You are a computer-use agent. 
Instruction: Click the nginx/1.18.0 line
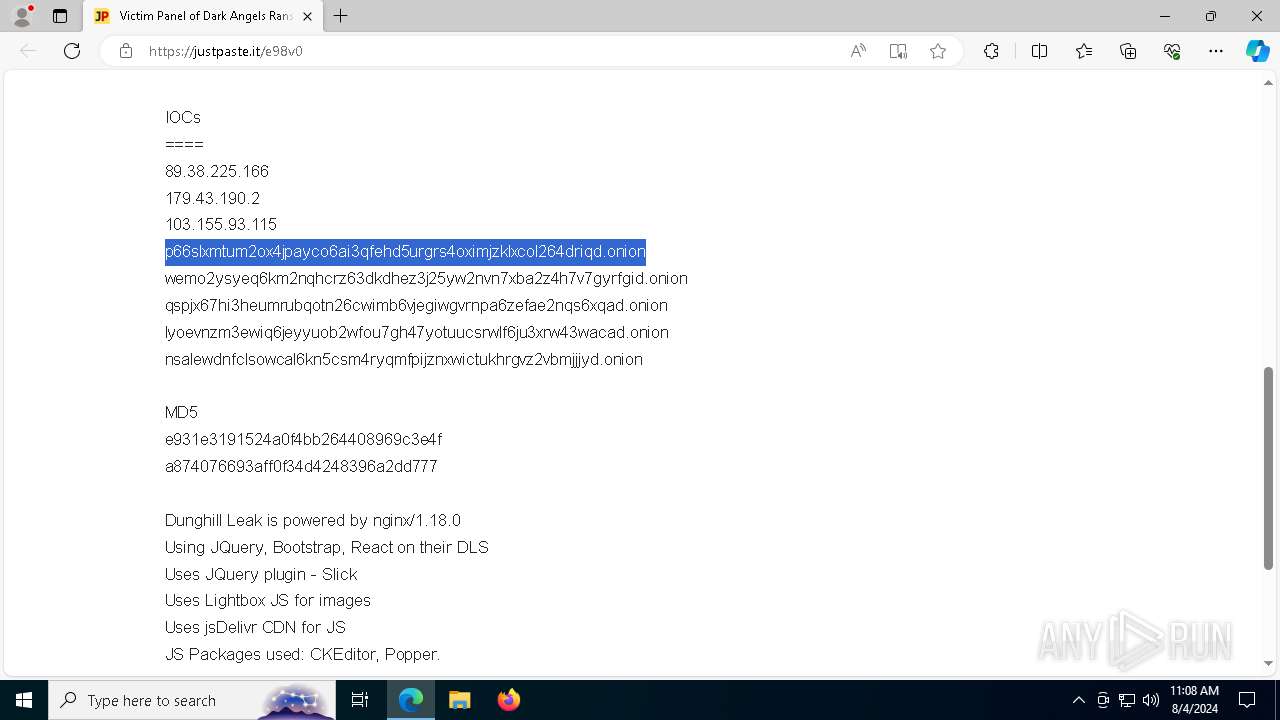point(313,520)
